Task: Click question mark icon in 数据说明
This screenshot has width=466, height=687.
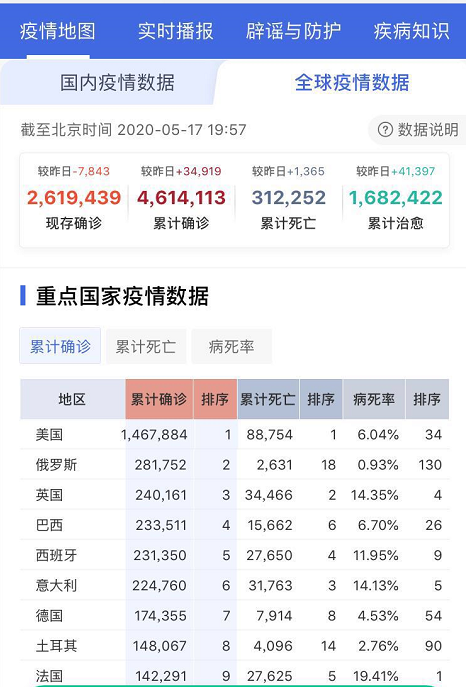Action: pos(385,130)
